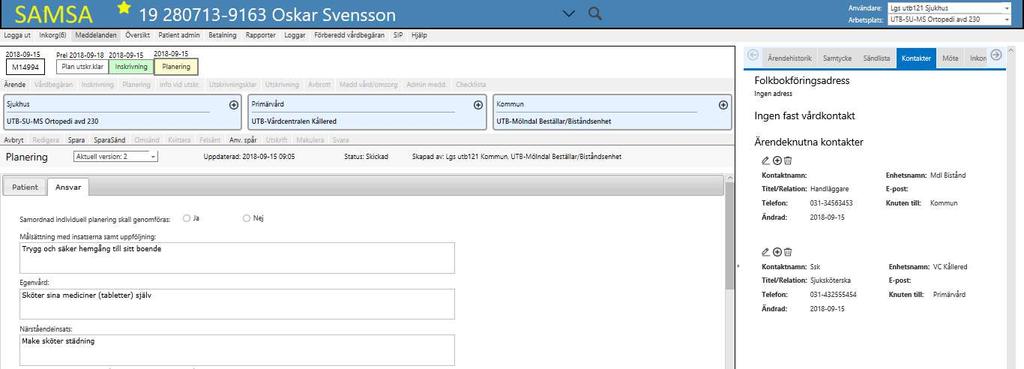The height and width of the screenshot is (369, 1024).
Task: Click the Närståendeinsats text field
Action: [x=237, y=350]
